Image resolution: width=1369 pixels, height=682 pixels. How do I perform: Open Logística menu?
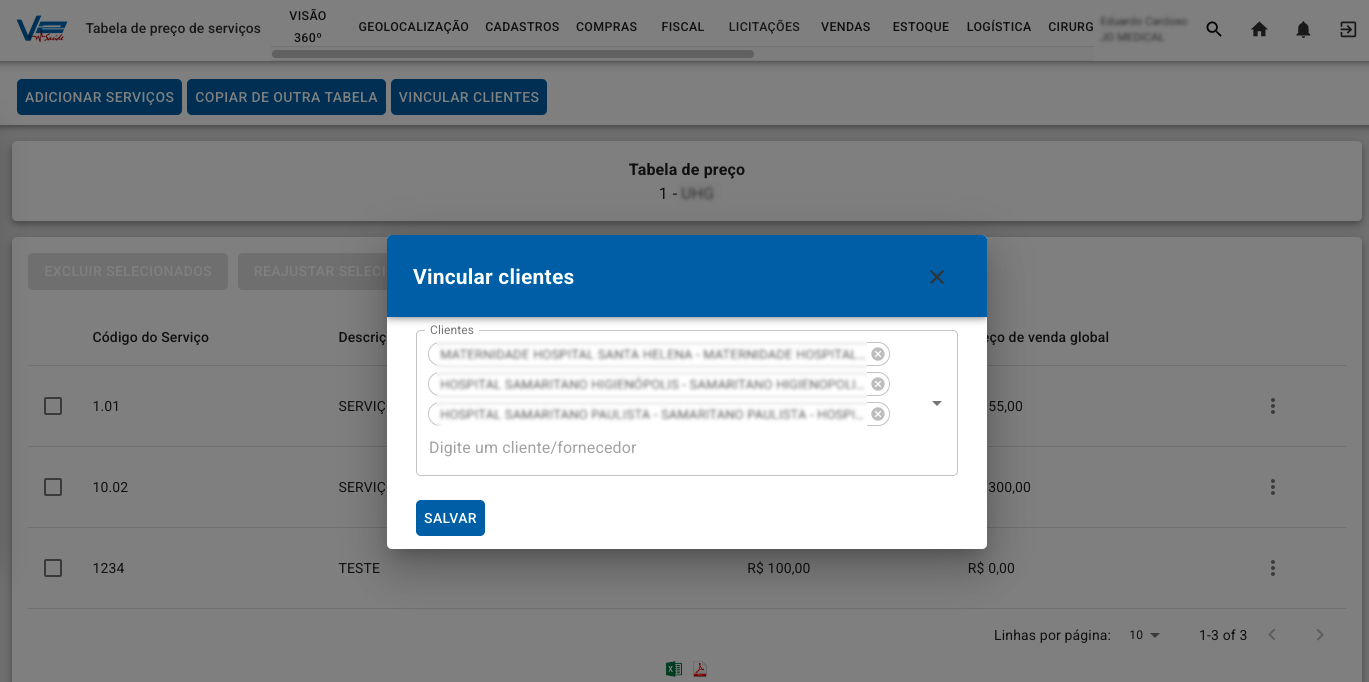999,27
